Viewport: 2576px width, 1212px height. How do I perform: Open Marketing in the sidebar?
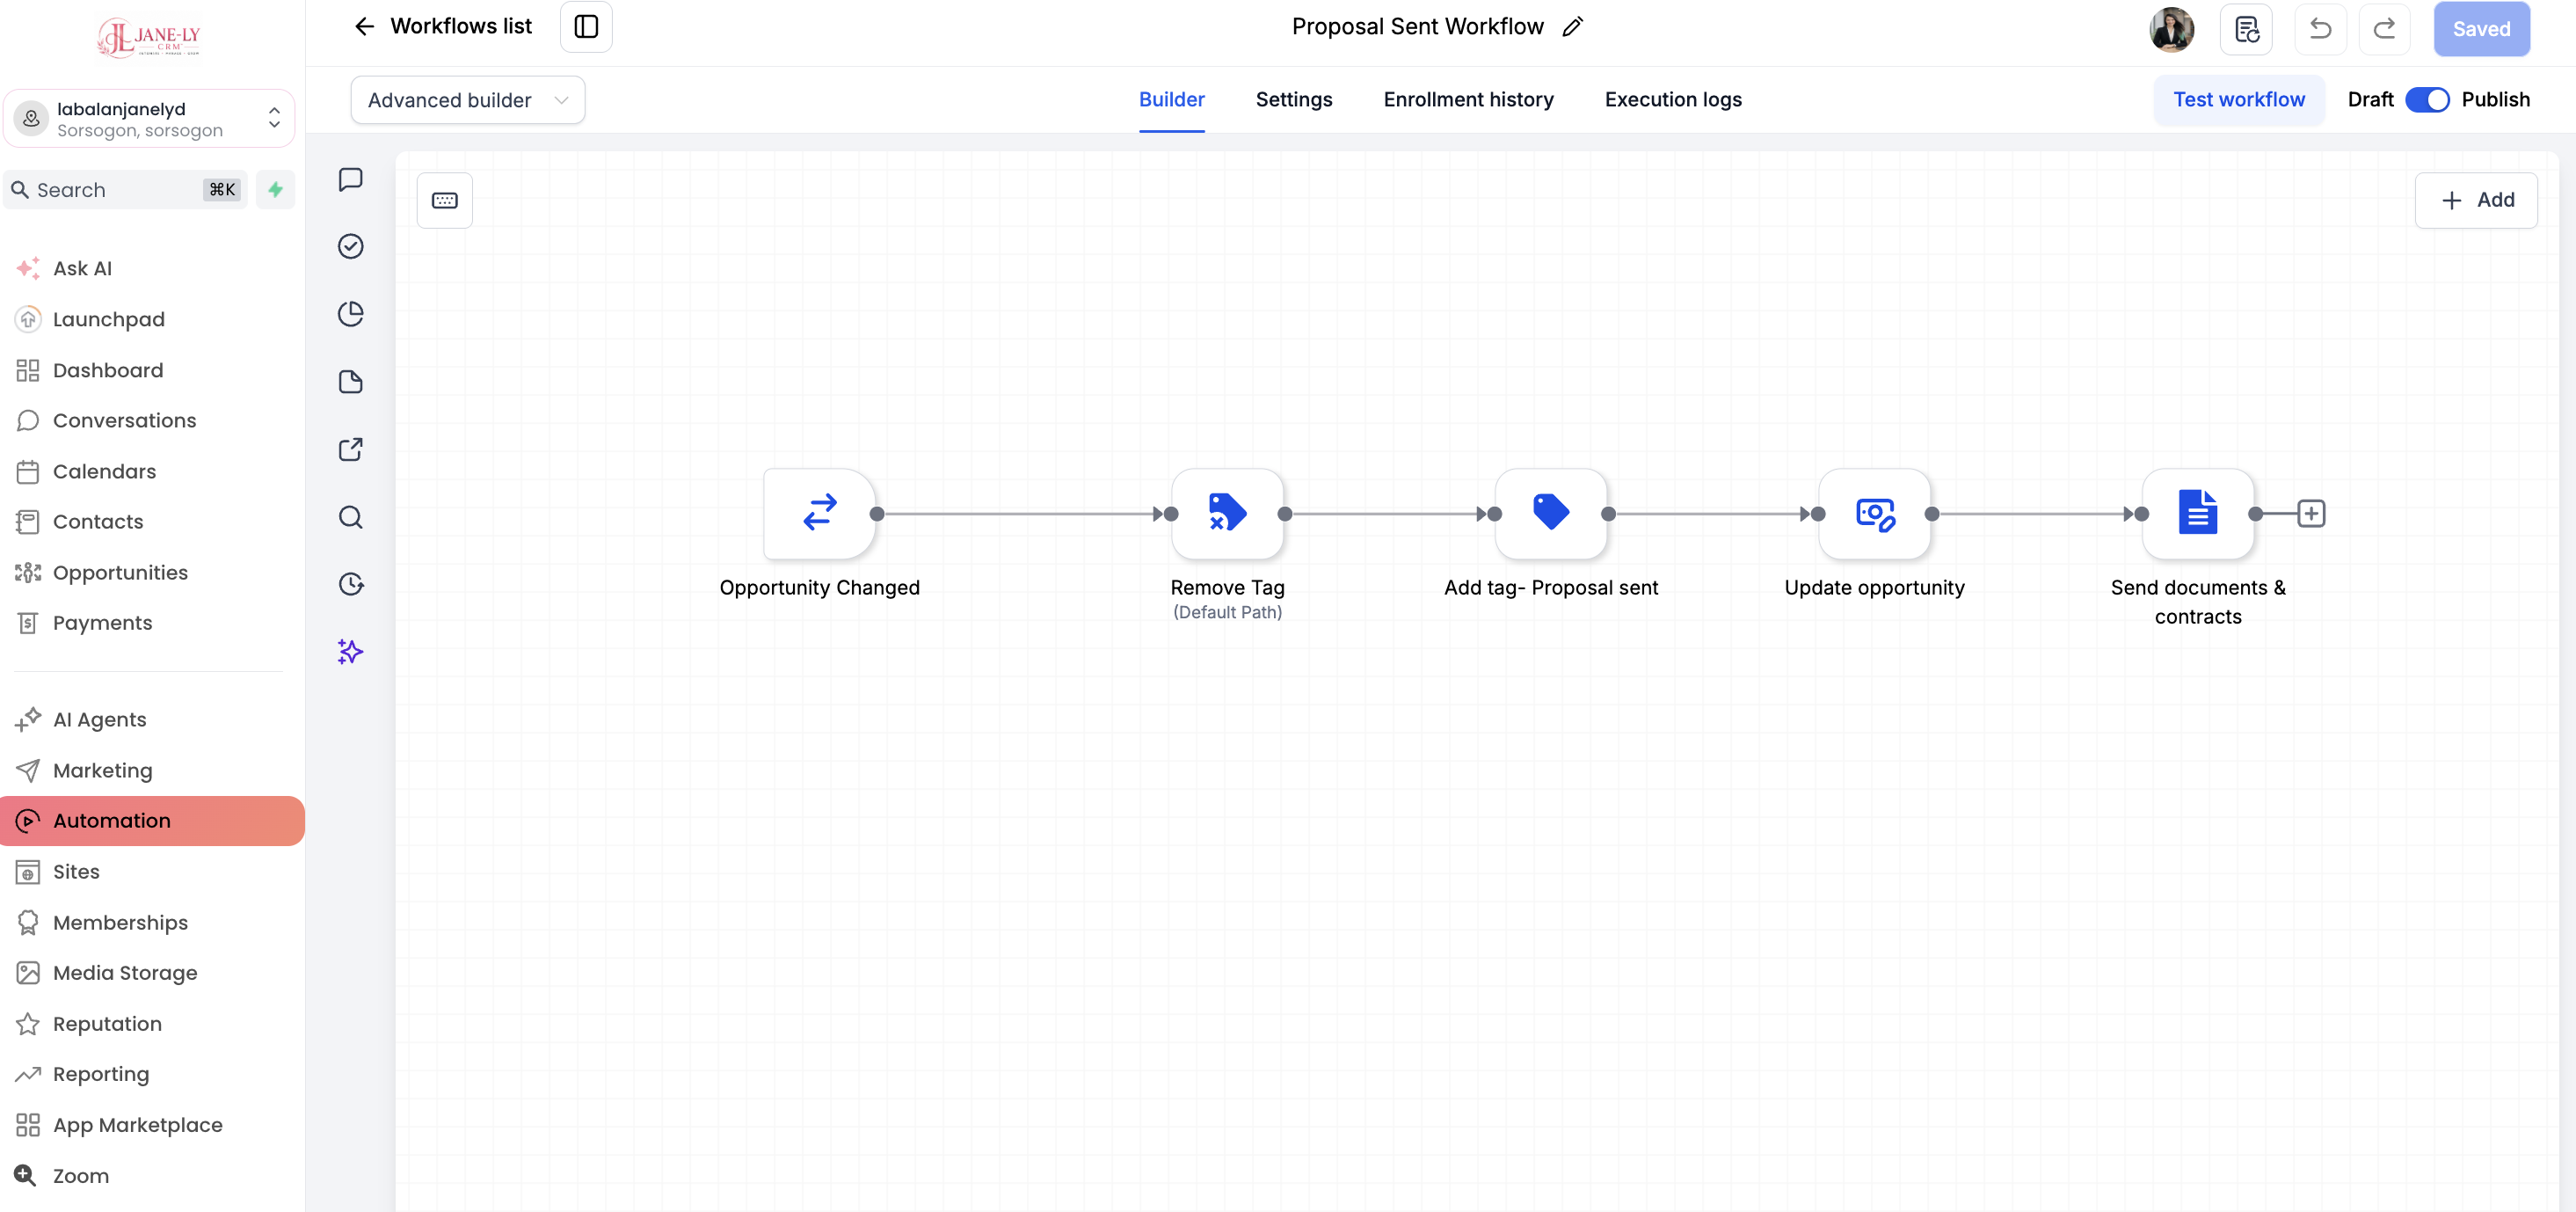coord(102,770)
